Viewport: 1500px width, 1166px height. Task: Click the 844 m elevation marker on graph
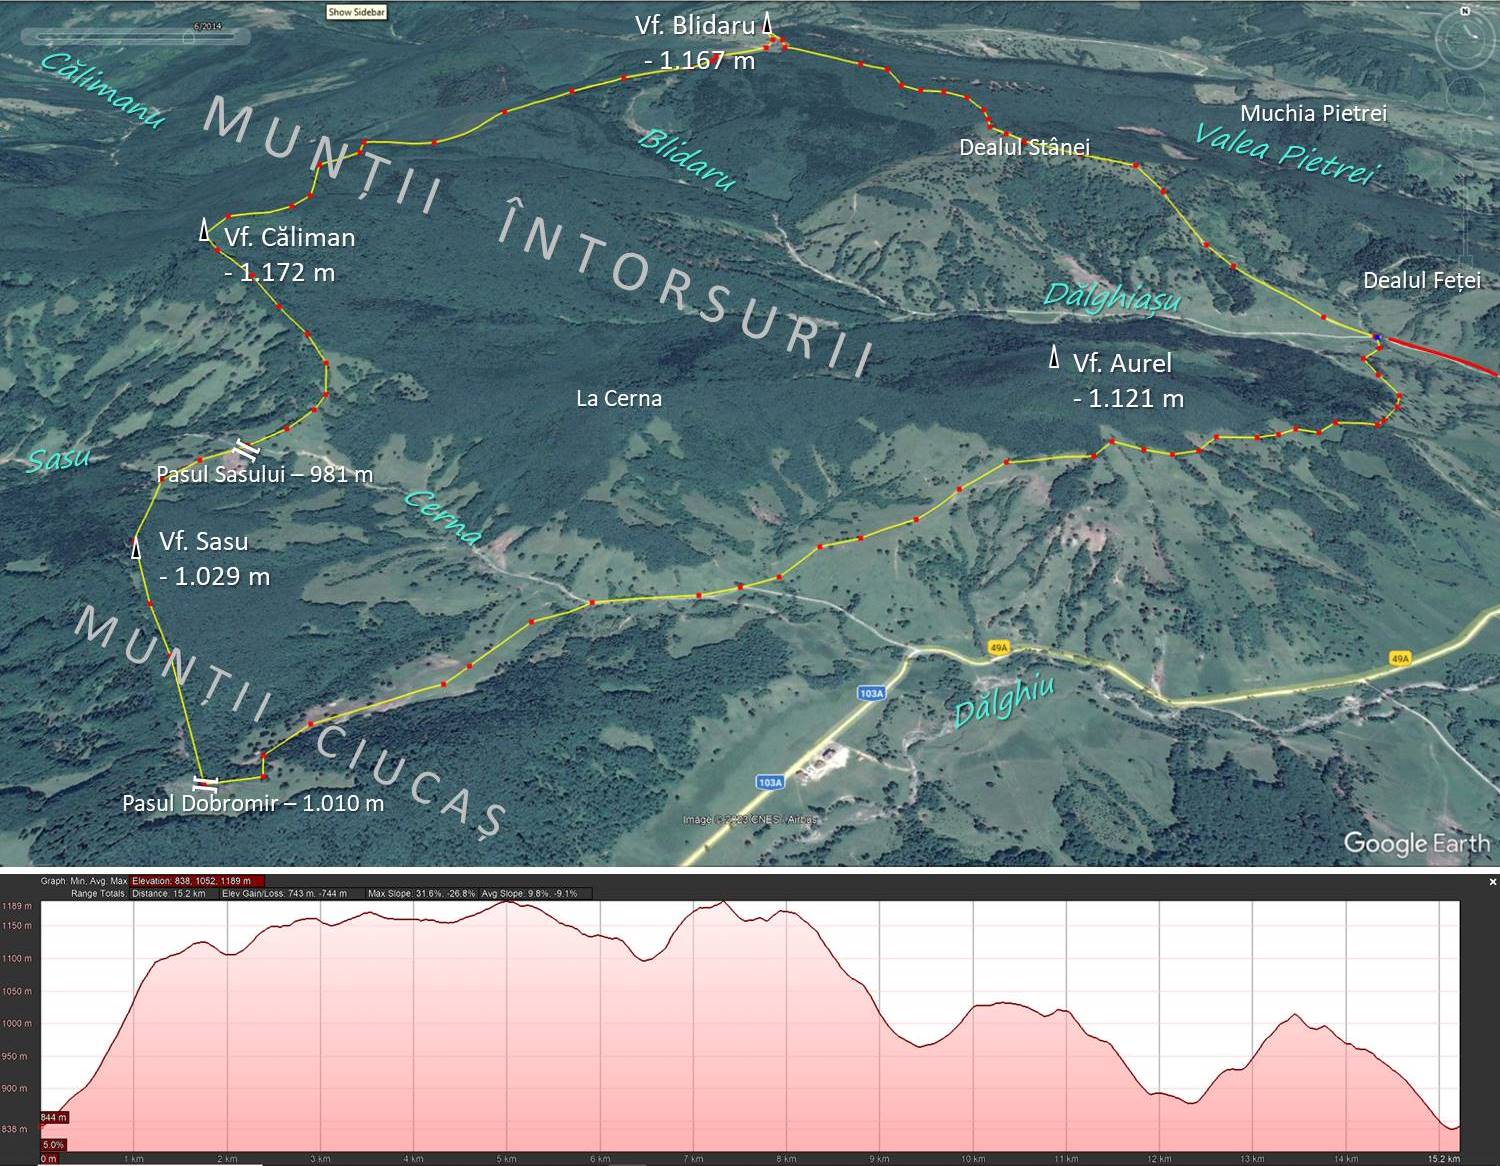pos(53,1117)
